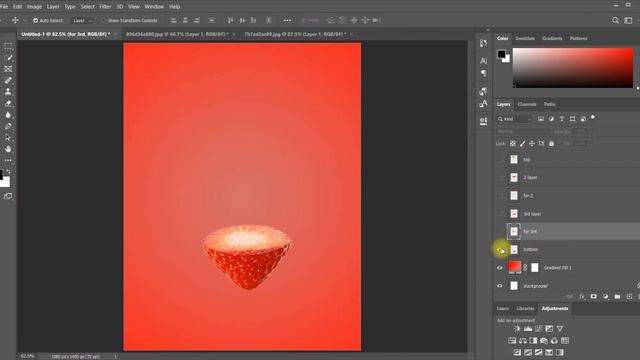Image resolution: width=640 pixels, height=360 pixels.
Task: Toggle Lock all padlock icon
Action: (551, 144)
